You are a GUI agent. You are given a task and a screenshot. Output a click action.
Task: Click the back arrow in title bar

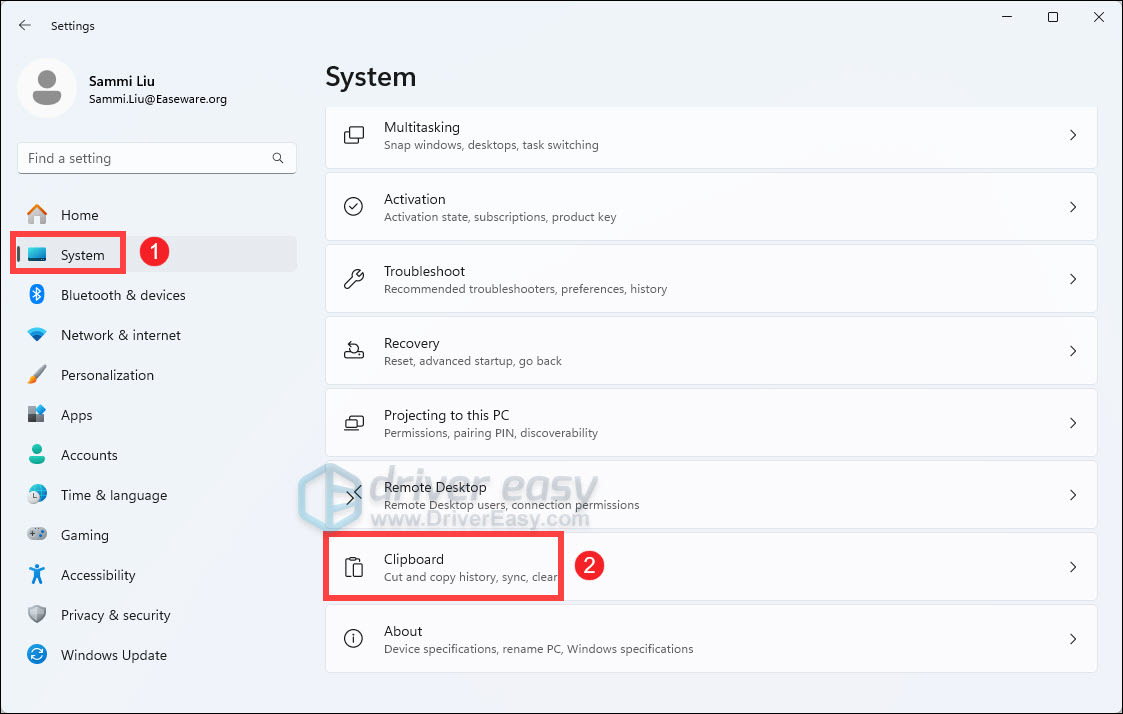pyautogui.click(x=25, y=25)
